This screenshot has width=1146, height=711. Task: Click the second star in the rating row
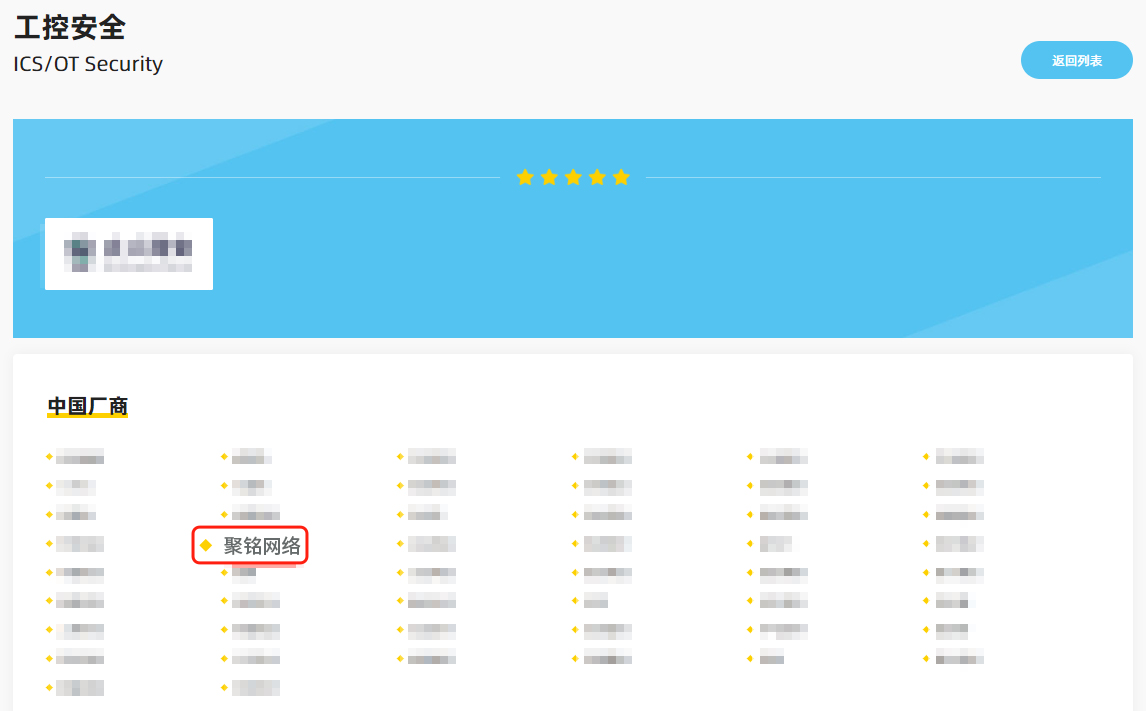[x=549, y=178]
